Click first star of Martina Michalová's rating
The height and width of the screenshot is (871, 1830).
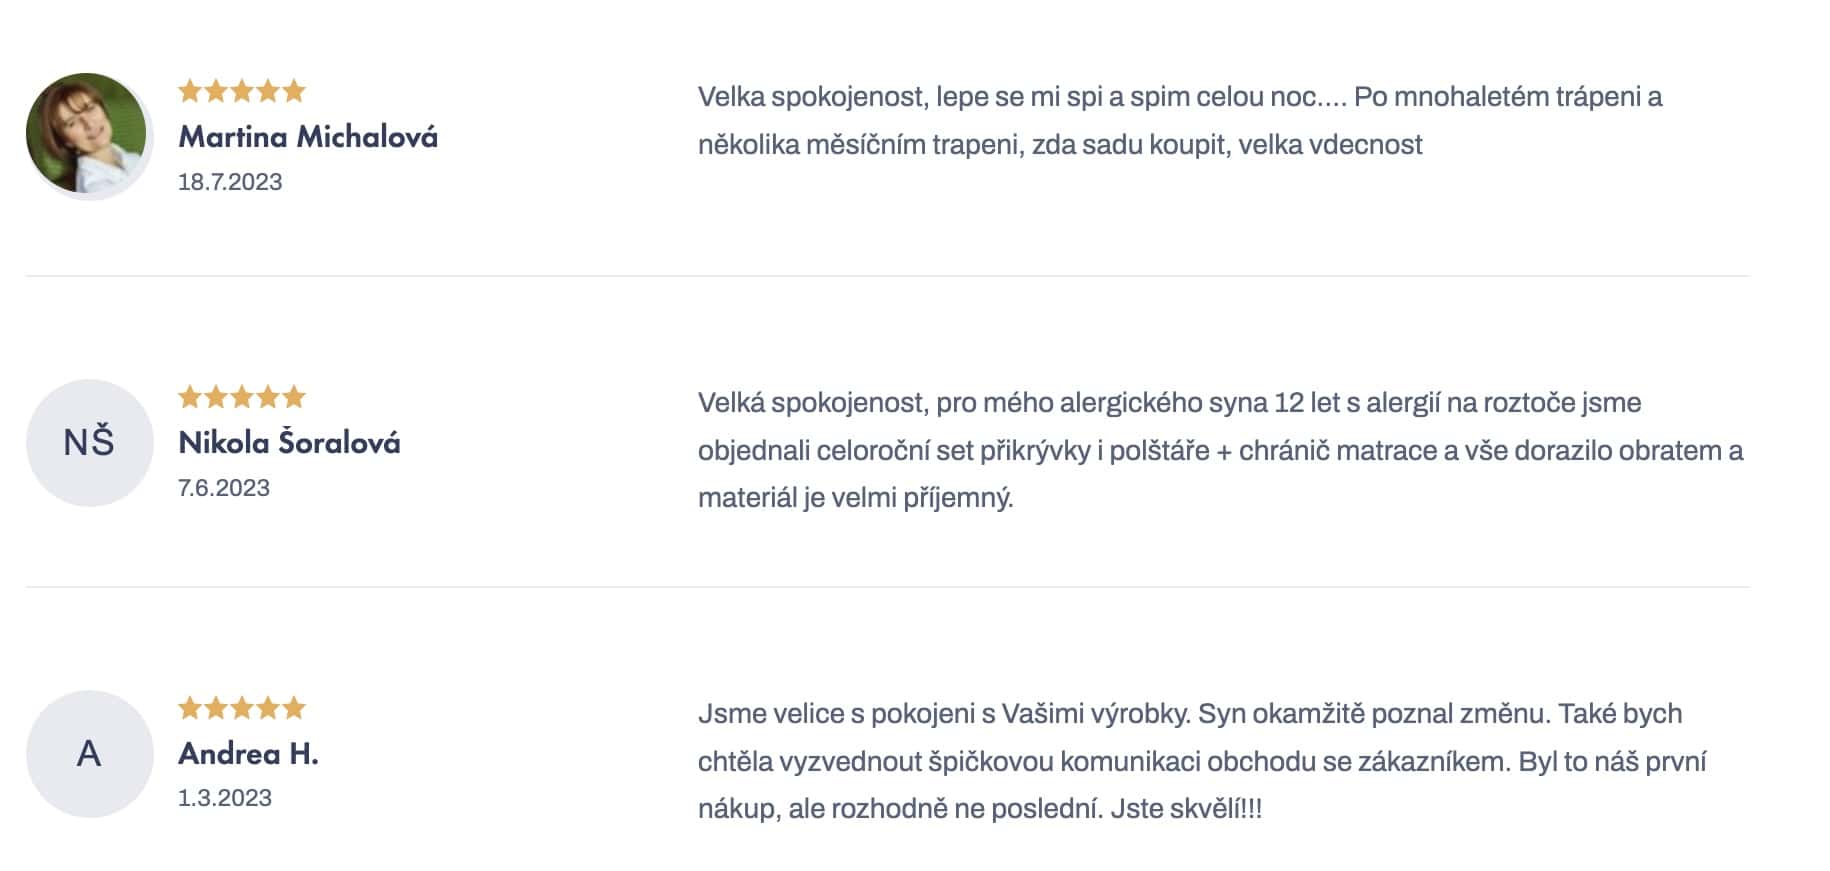[190, 92]
